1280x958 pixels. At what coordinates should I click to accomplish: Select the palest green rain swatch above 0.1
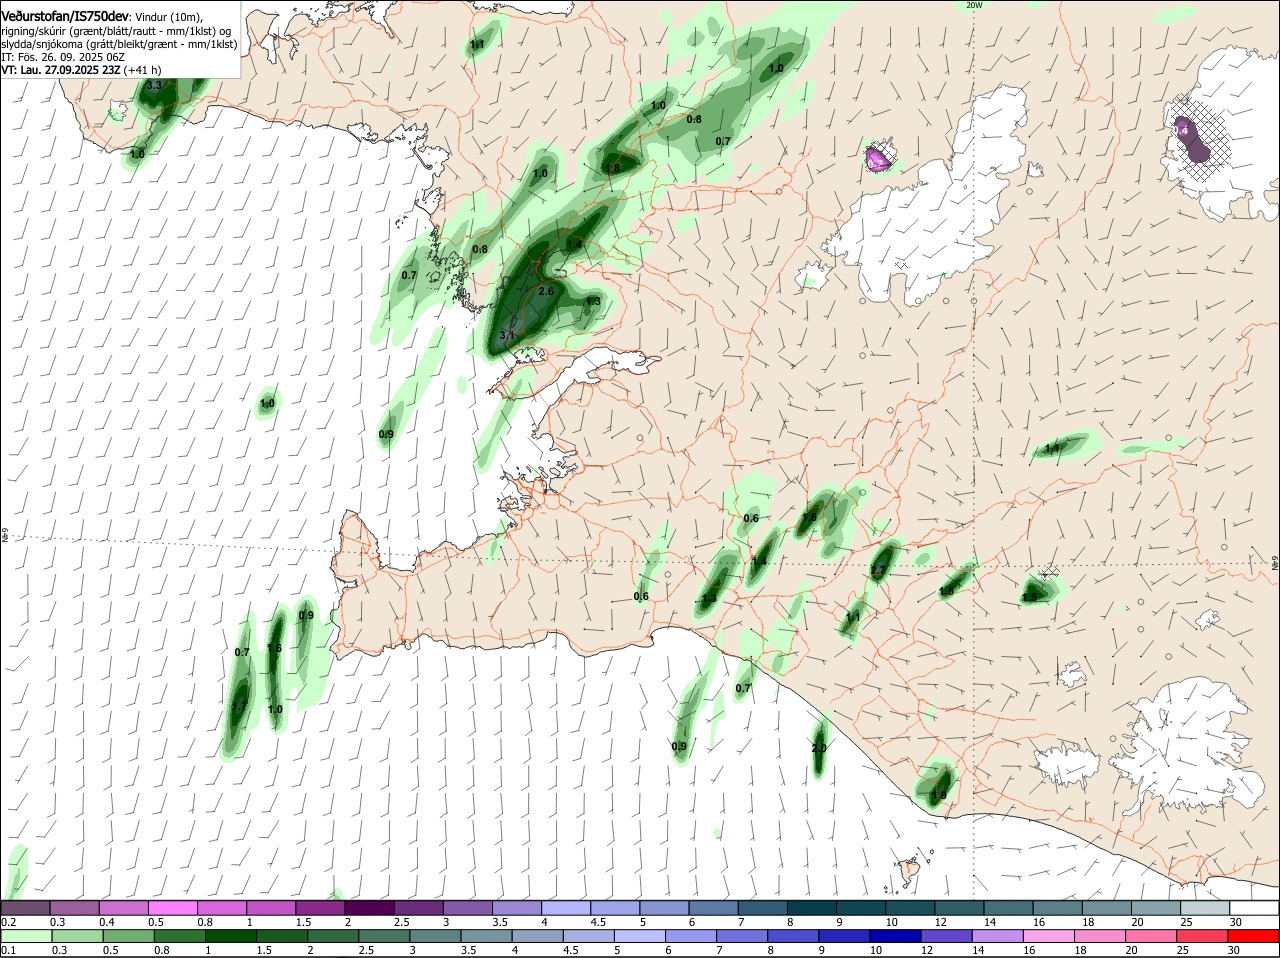pyautogui.click(x=25, y=937)
